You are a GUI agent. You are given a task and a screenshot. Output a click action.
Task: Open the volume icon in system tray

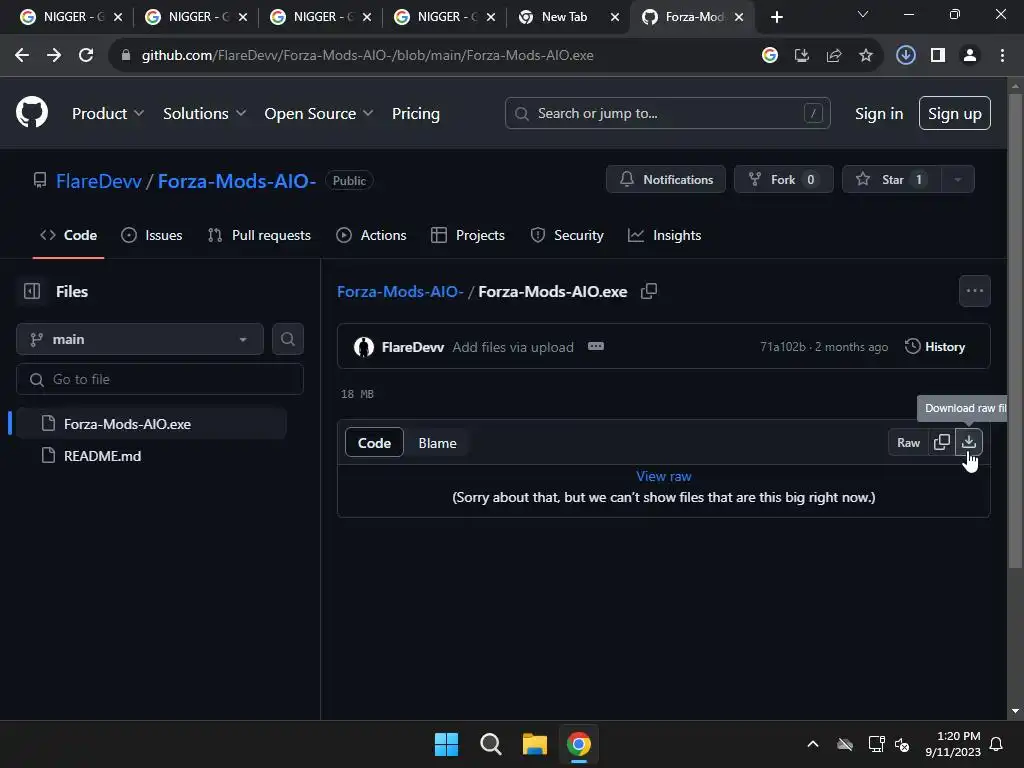point(902,744)
